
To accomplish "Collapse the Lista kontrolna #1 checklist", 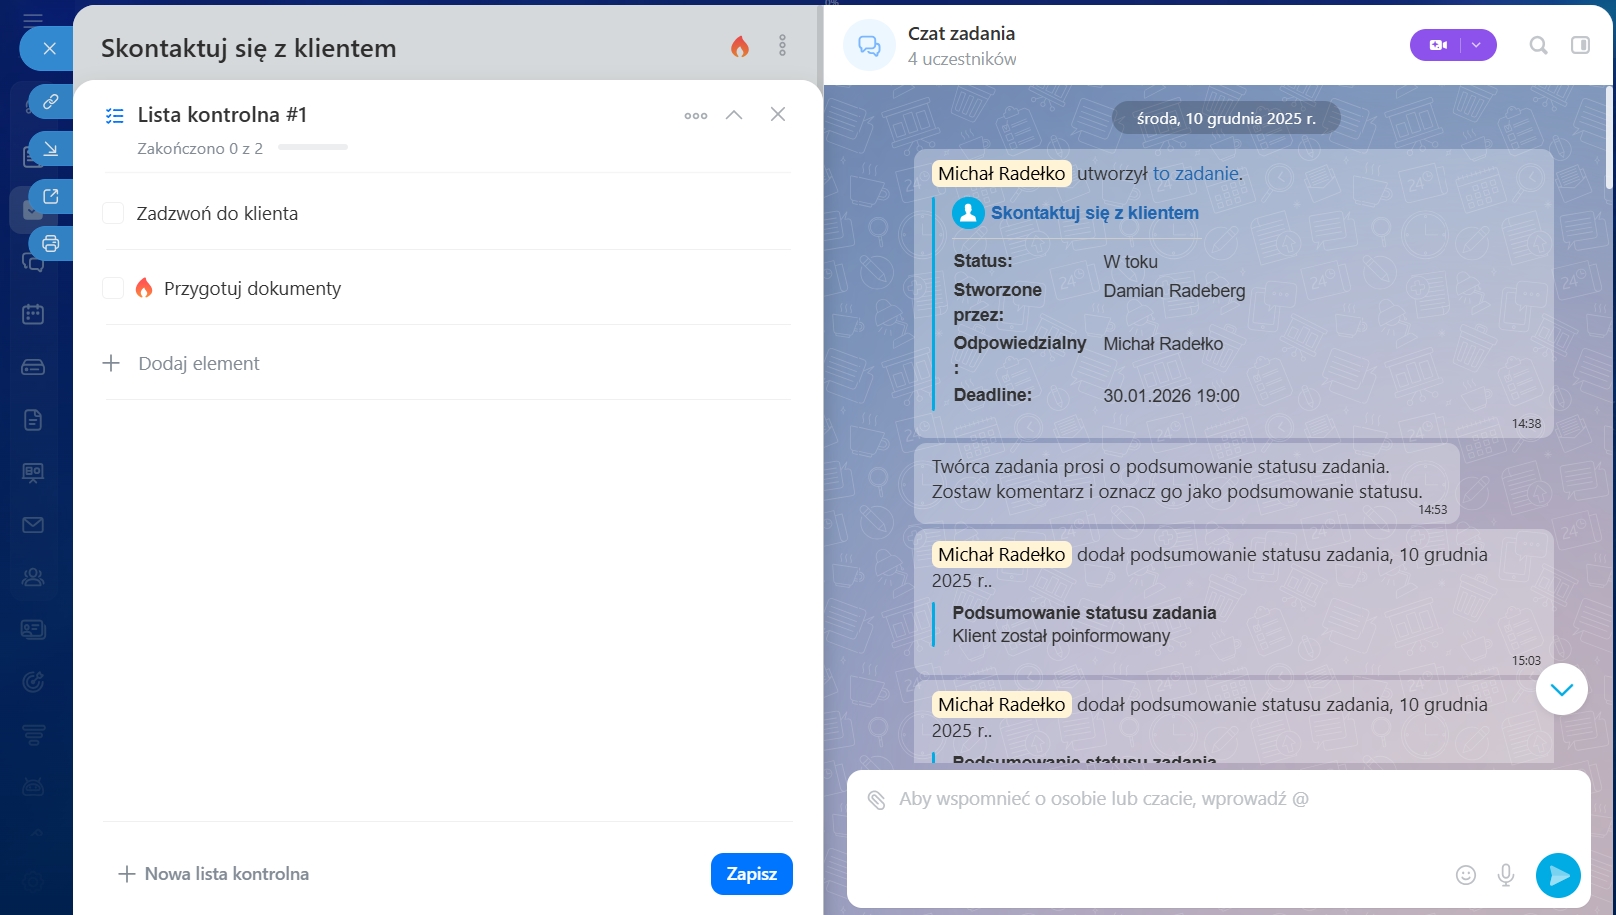I will coord(734,115).
